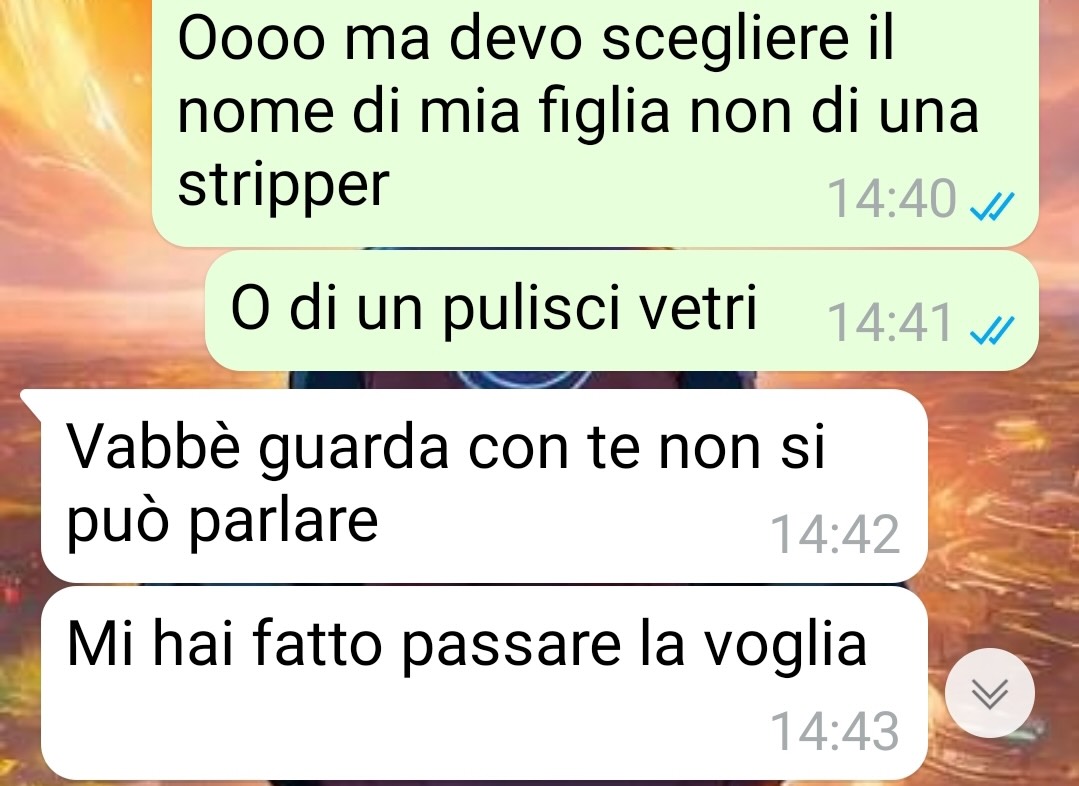Tap the read receipt ticks at 14:40
This screenshot has height=786, width=1079.
click(992, 206)
